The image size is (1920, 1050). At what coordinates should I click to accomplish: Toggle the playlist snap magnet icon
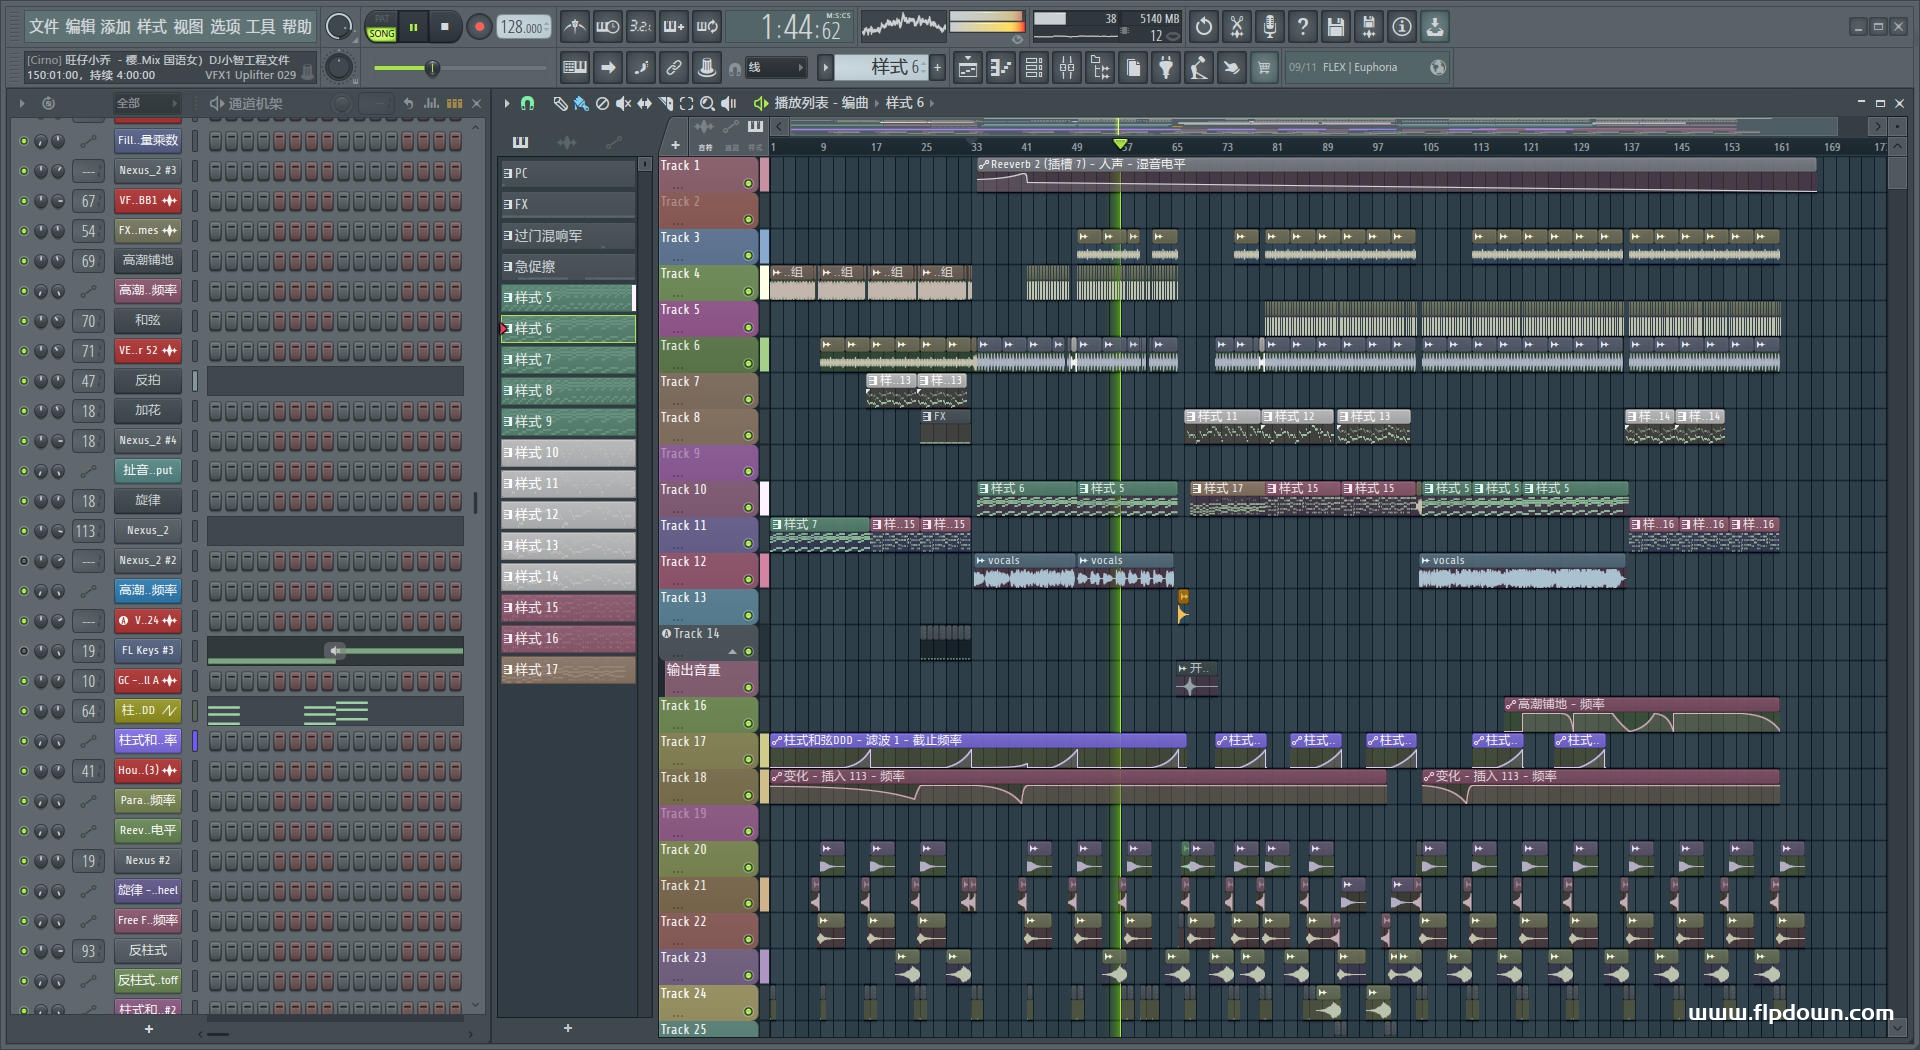pos(528,103)
